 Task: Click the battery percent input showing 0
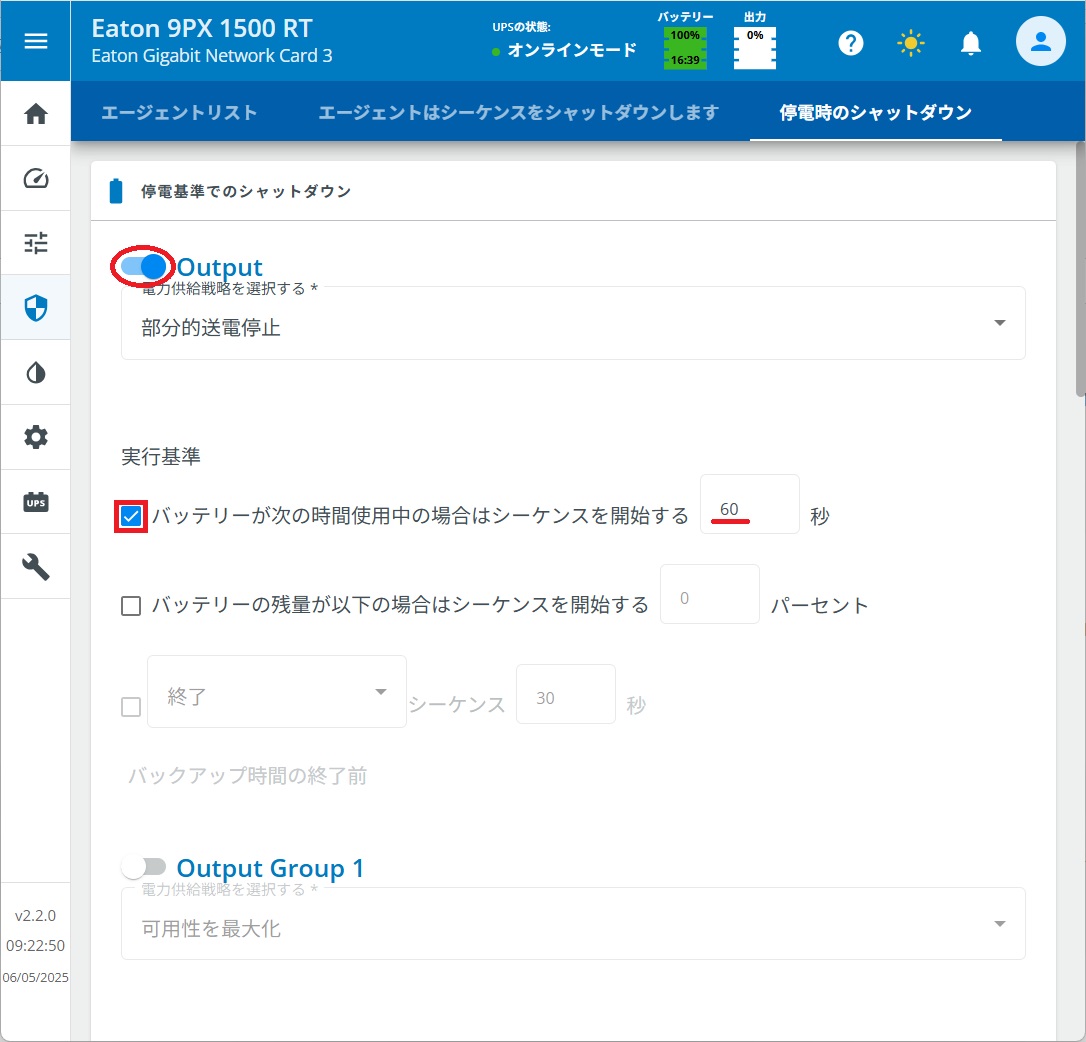point(710,594)
